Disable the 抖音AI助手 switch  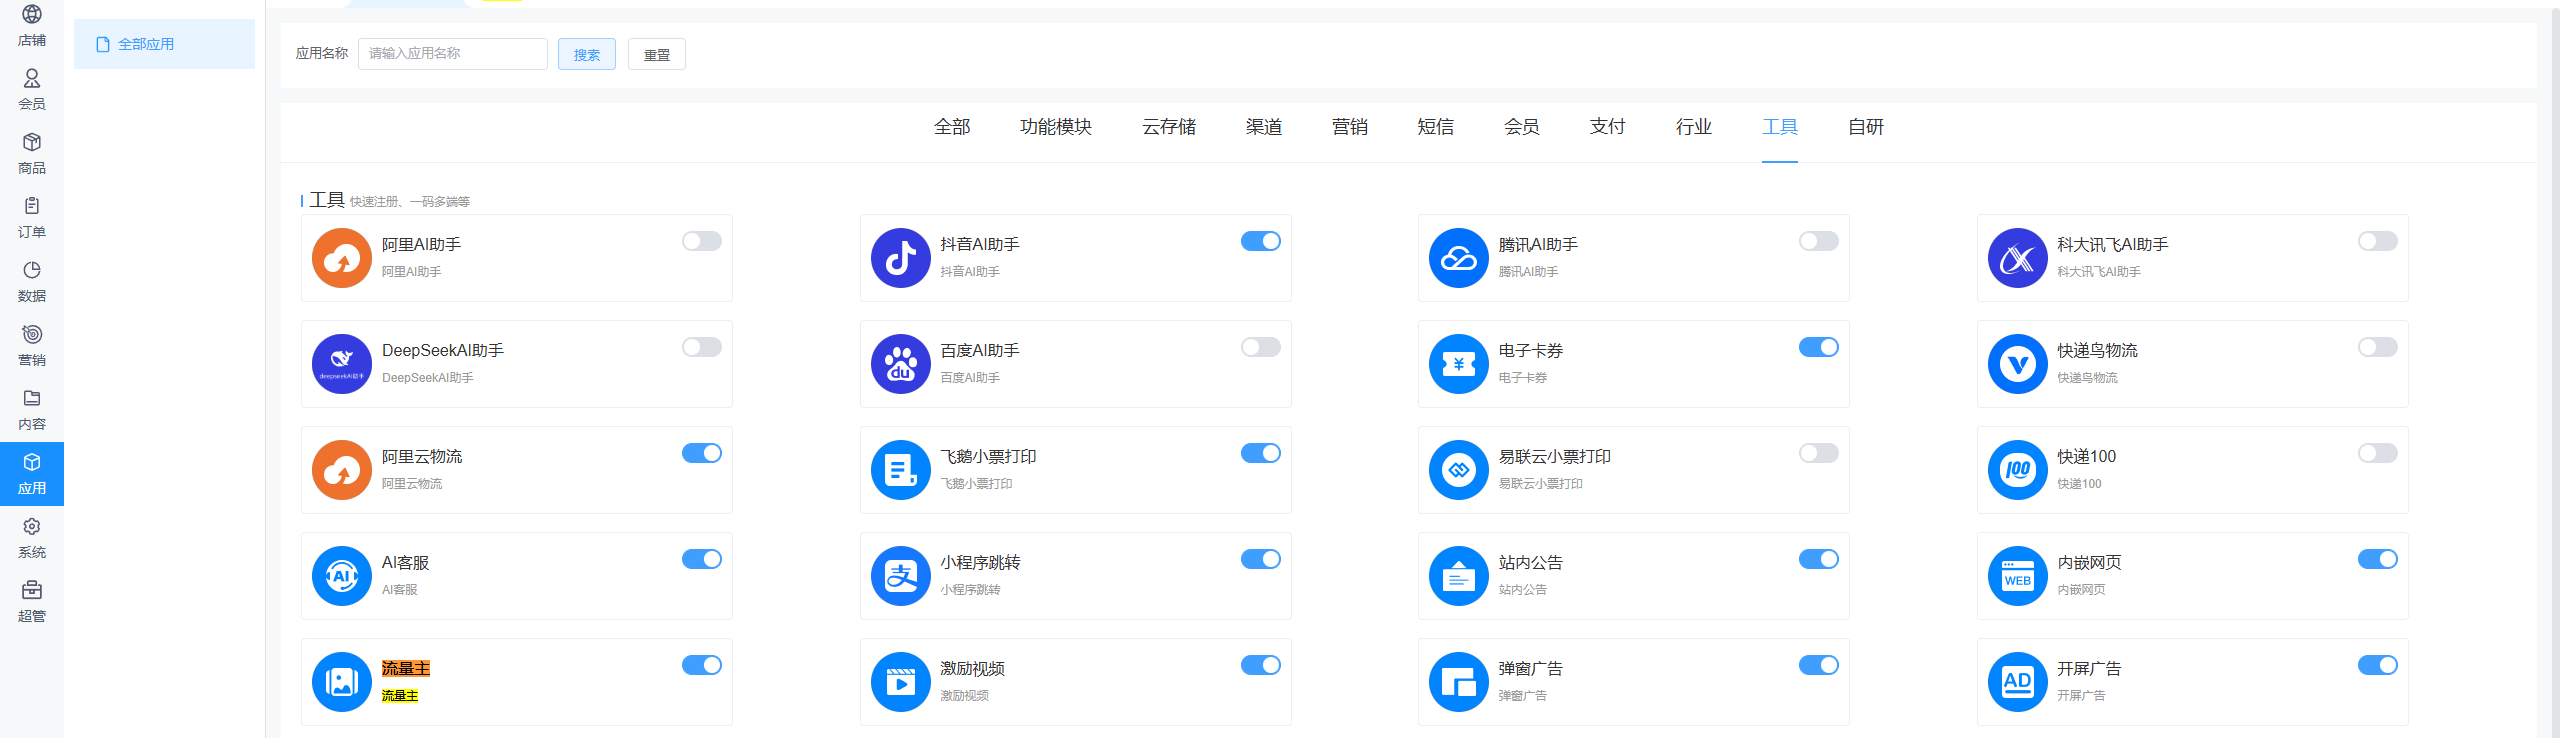point(1261,241)
